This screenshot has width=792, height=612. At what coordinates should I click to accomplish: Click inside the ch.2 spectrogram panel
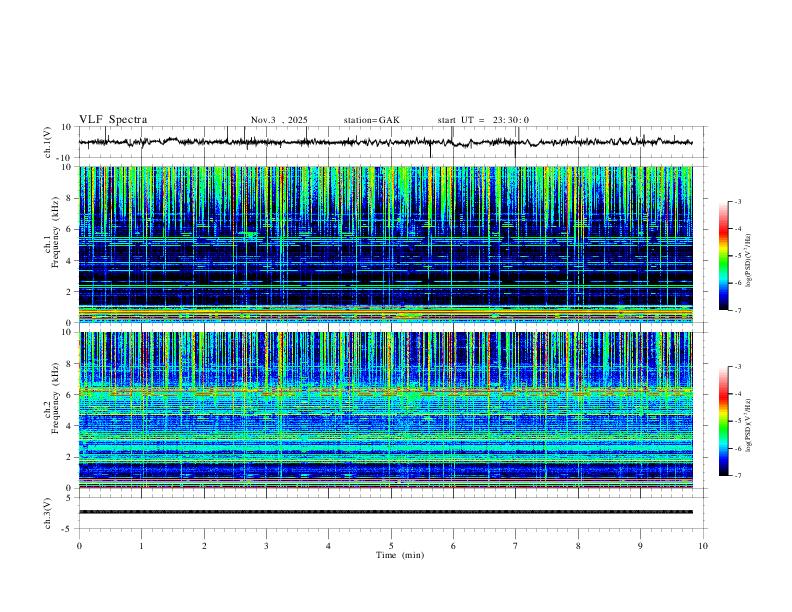click(385, 410)
